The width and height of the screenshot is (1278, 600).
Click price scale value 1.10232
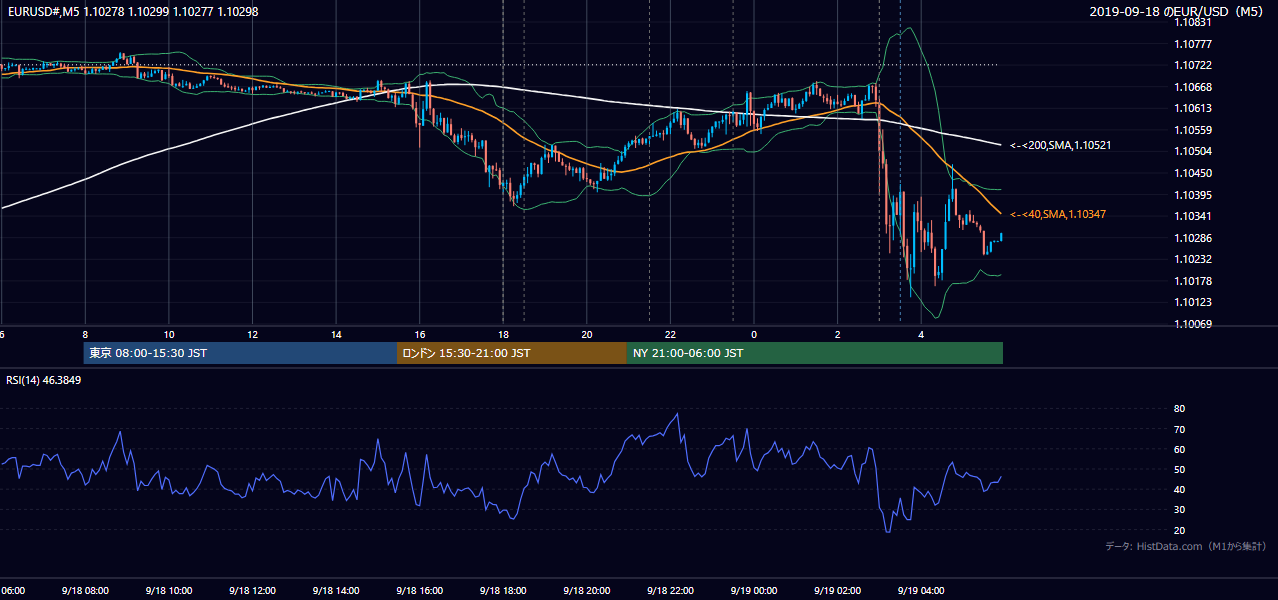click(x=1195, y=259)
